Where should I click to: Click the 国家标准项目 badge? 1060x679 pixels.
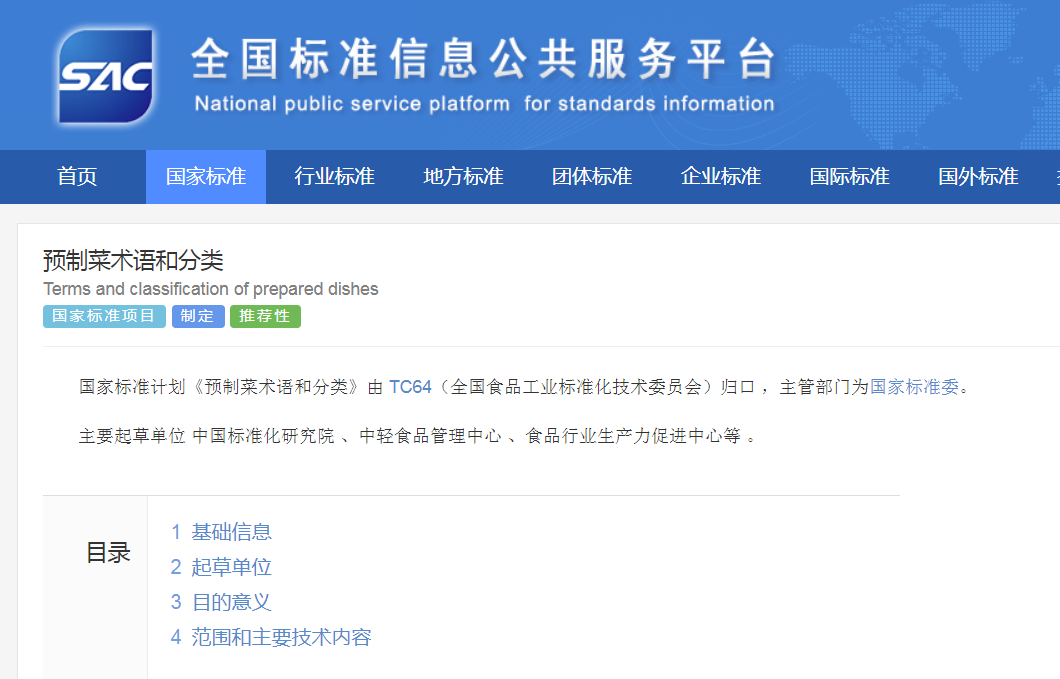click(x=103, y=316)
